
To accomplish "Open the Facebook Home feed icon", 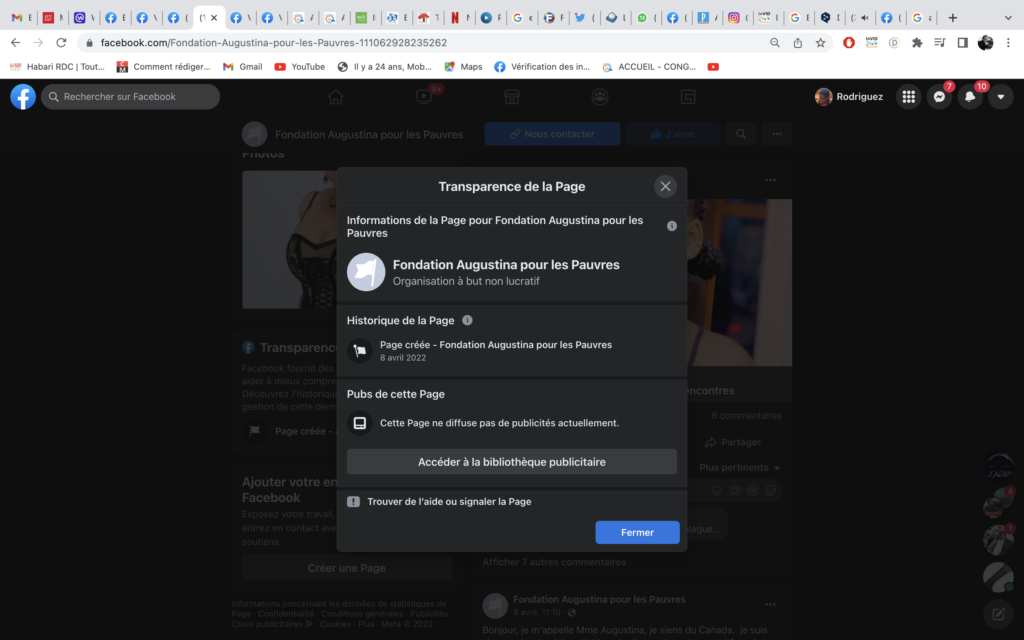I will (336, 97).
